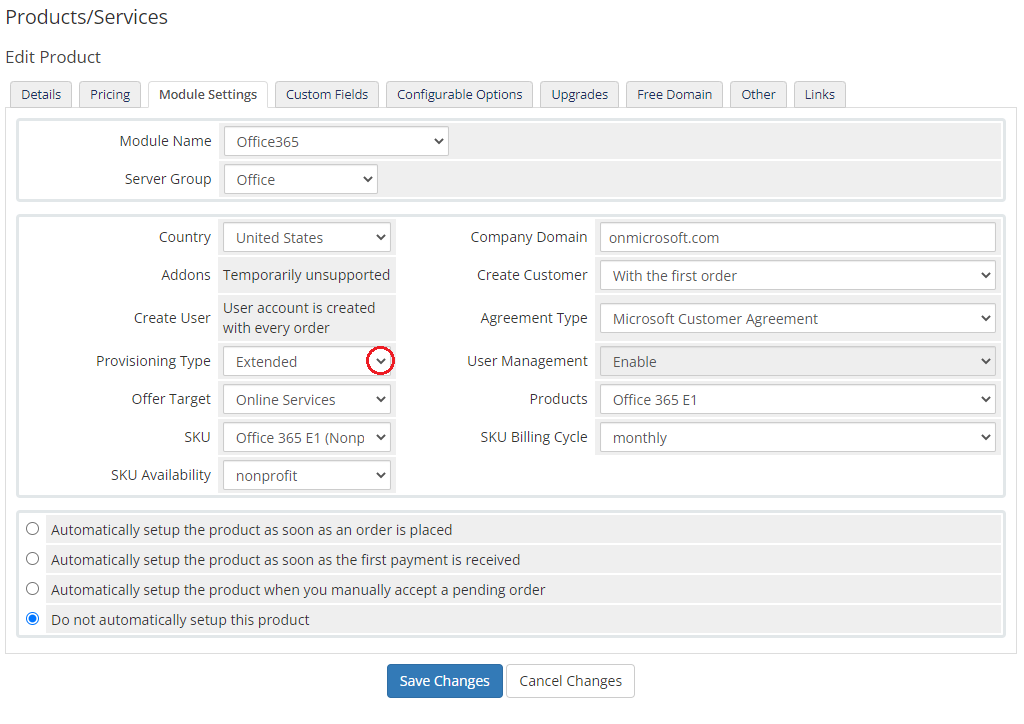Select setup on manually accepting pending order

(33, 589)
